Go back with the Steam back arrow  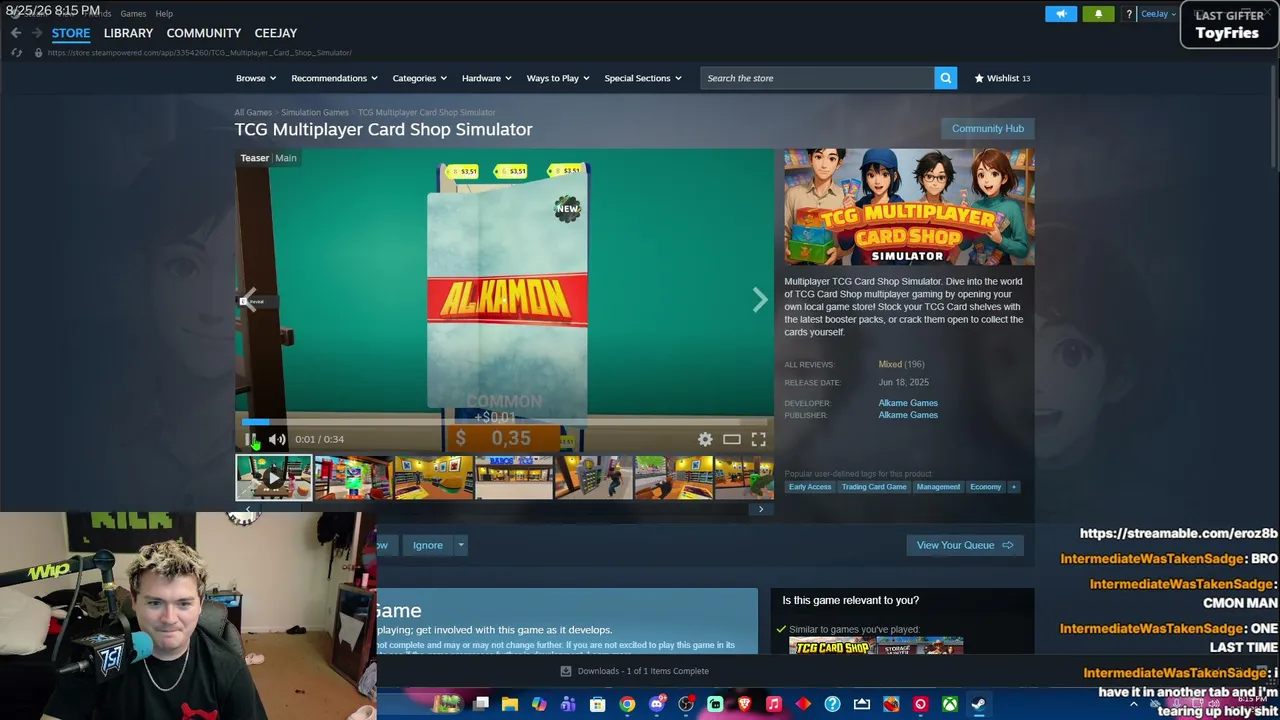point(16,33)
